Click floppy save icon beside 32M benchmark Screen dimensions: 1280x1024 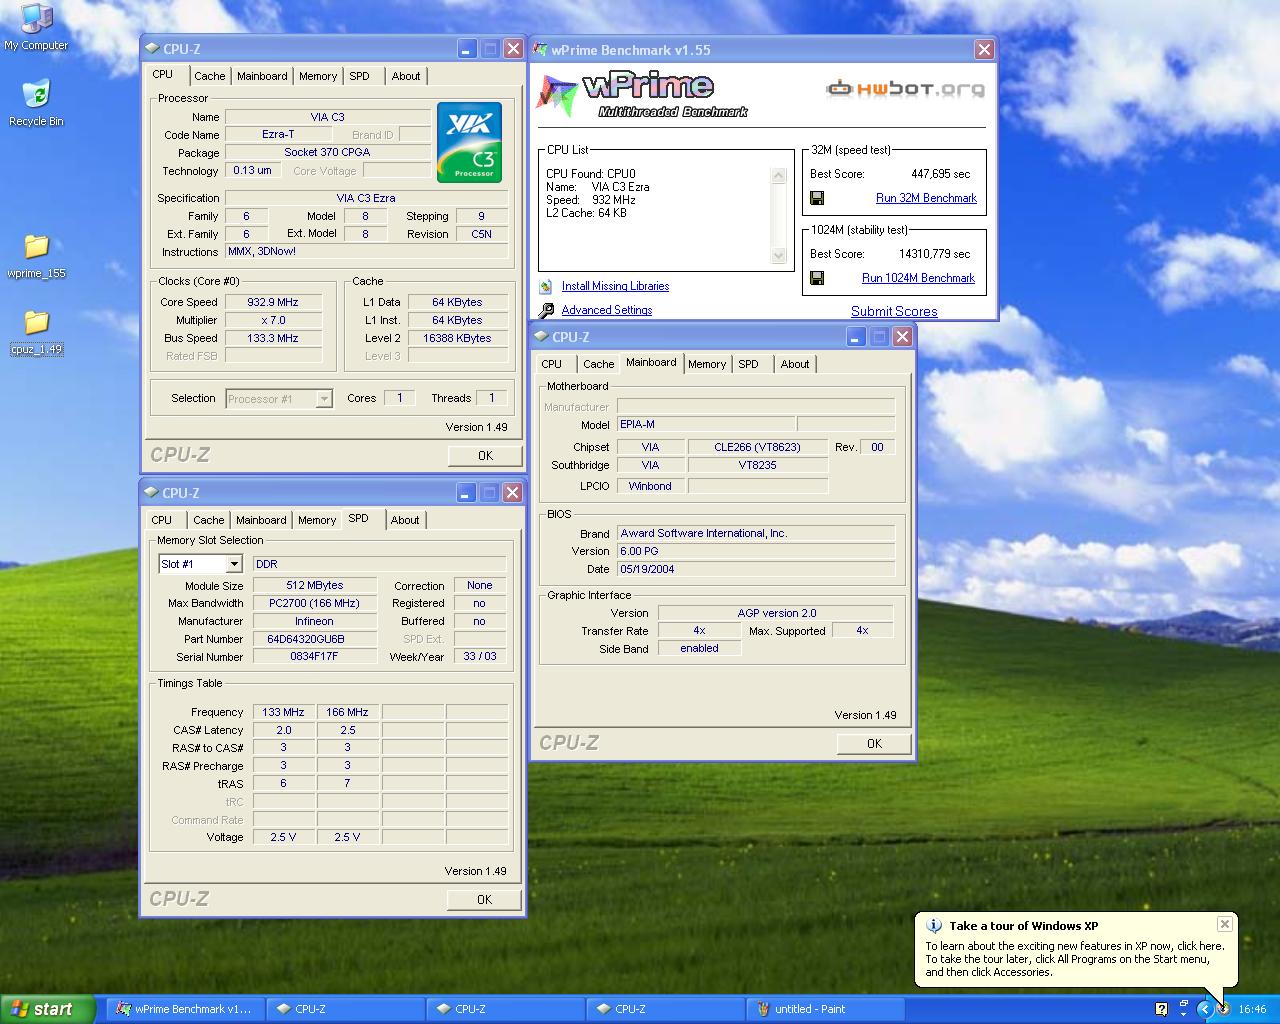pos(817,198)
